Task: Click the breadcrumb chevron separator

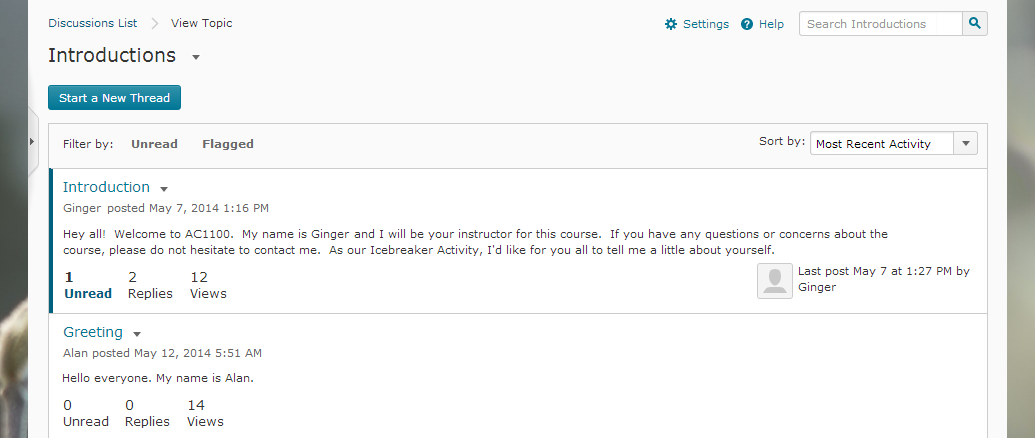Action: click(154, 24)
